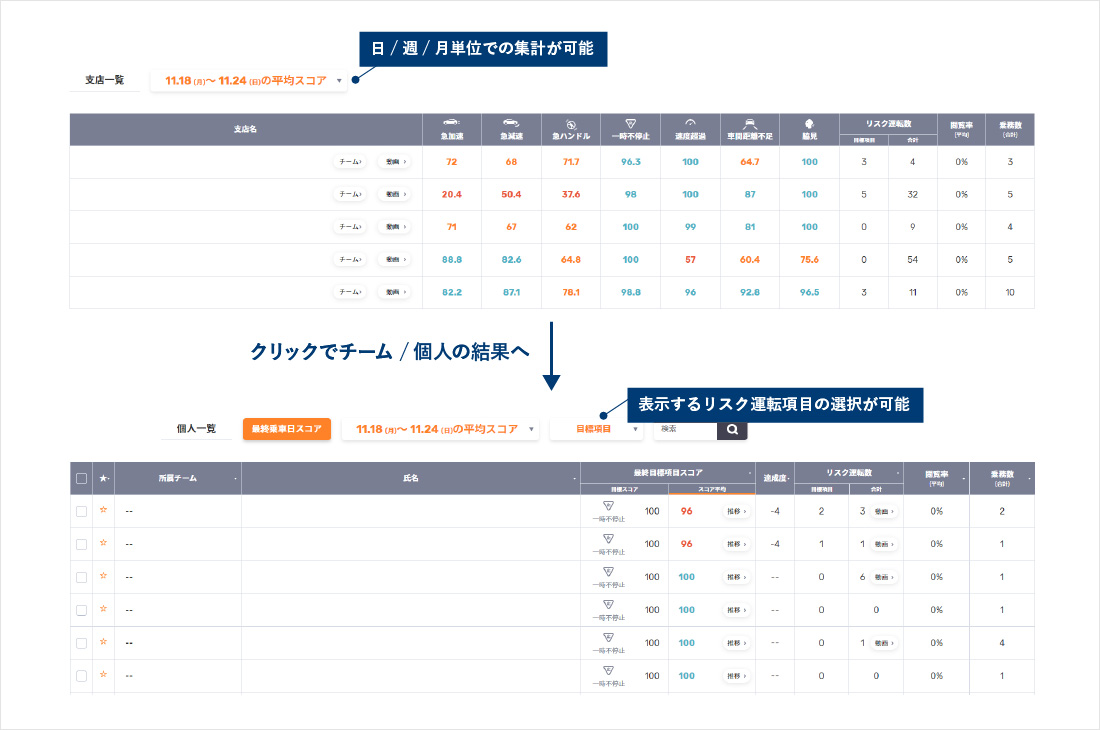Viewport: 1100px width, 730px height.
Task: Click the チーム button in first branch row
Action: tap(350, 162)
